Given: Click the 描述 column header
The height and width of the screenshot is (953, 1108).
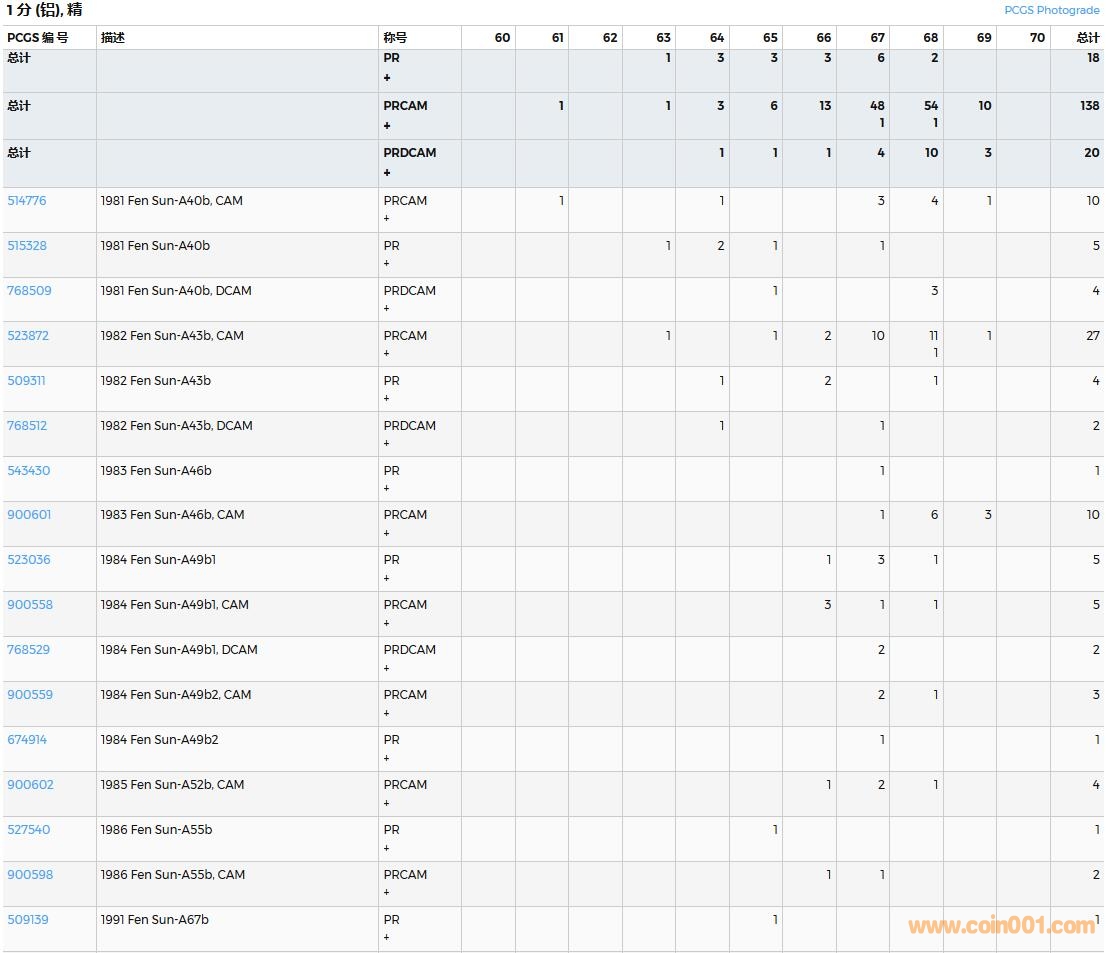Looking at the screenshot, I should click(113, 38).
